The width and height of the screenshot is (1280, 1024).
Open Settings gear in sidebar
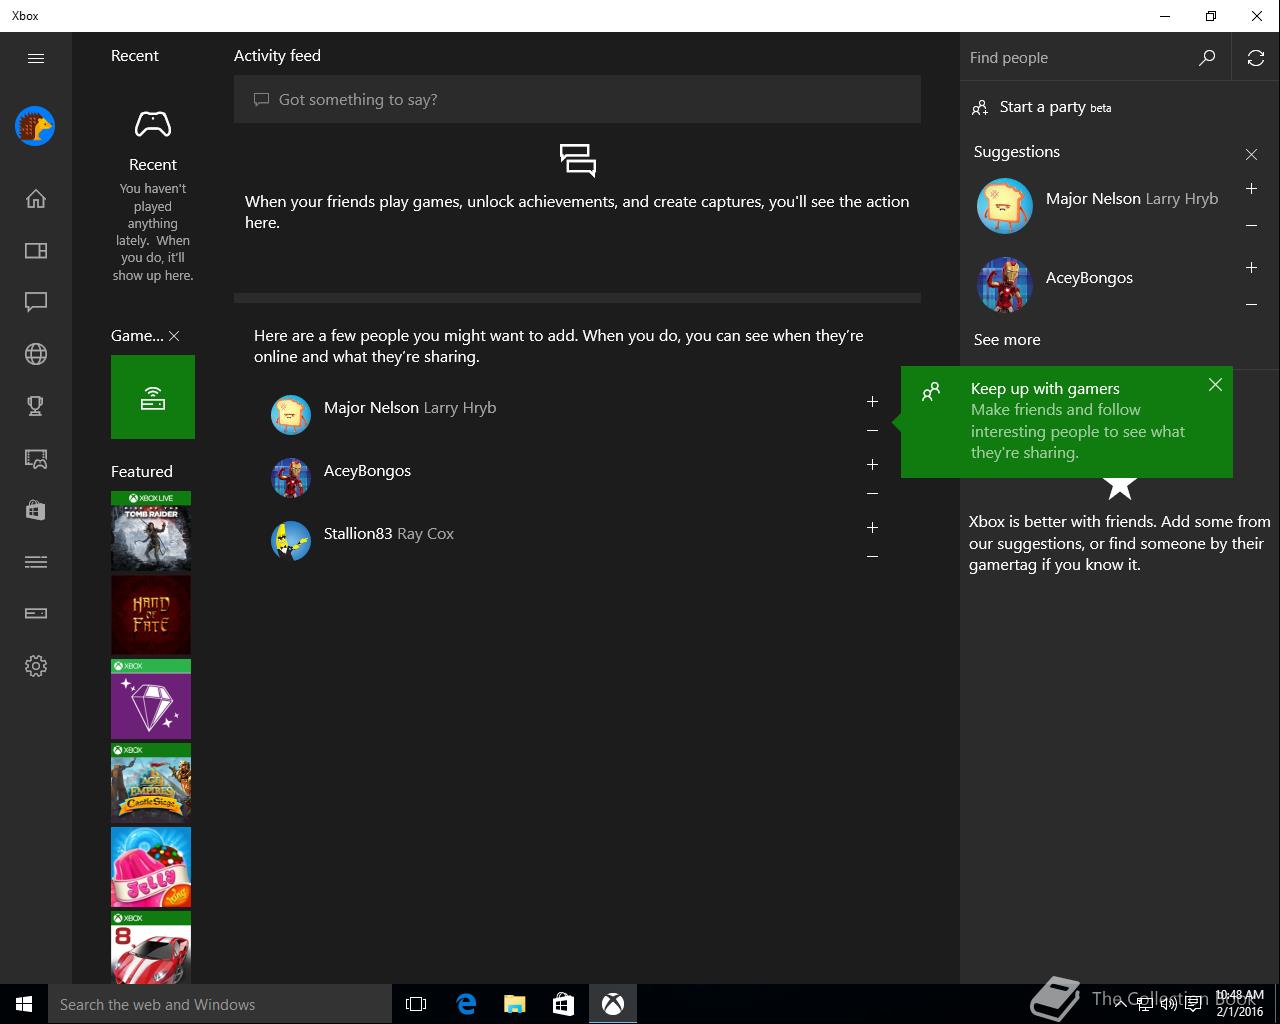(x=36, y=666)
